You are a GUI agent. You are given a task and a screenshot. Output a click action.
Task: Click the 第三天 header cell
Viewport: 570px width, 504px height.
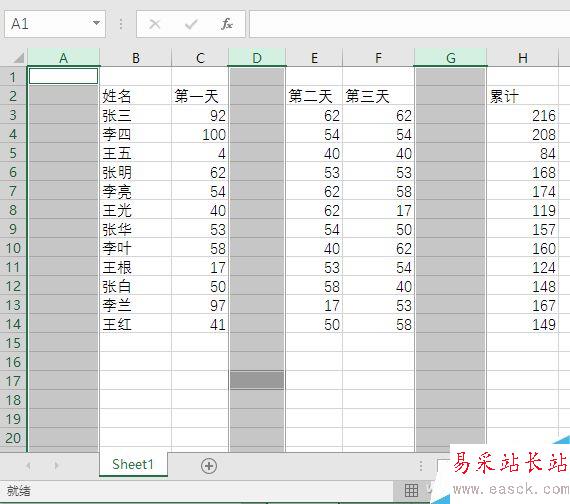click(378, 96)
